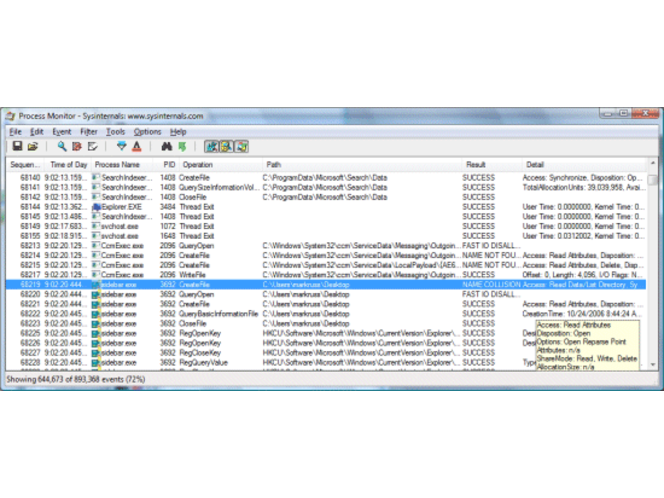Click the Save toolbar icon
This screenshot has width=664, height=498.
[x=17, y=147]
